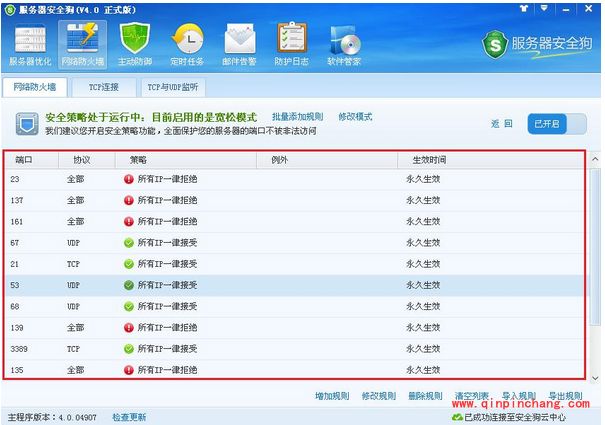The image size is (605, 425).
Task: Switch to the TCP连接 tab
Action: click(x=104, y=87)
